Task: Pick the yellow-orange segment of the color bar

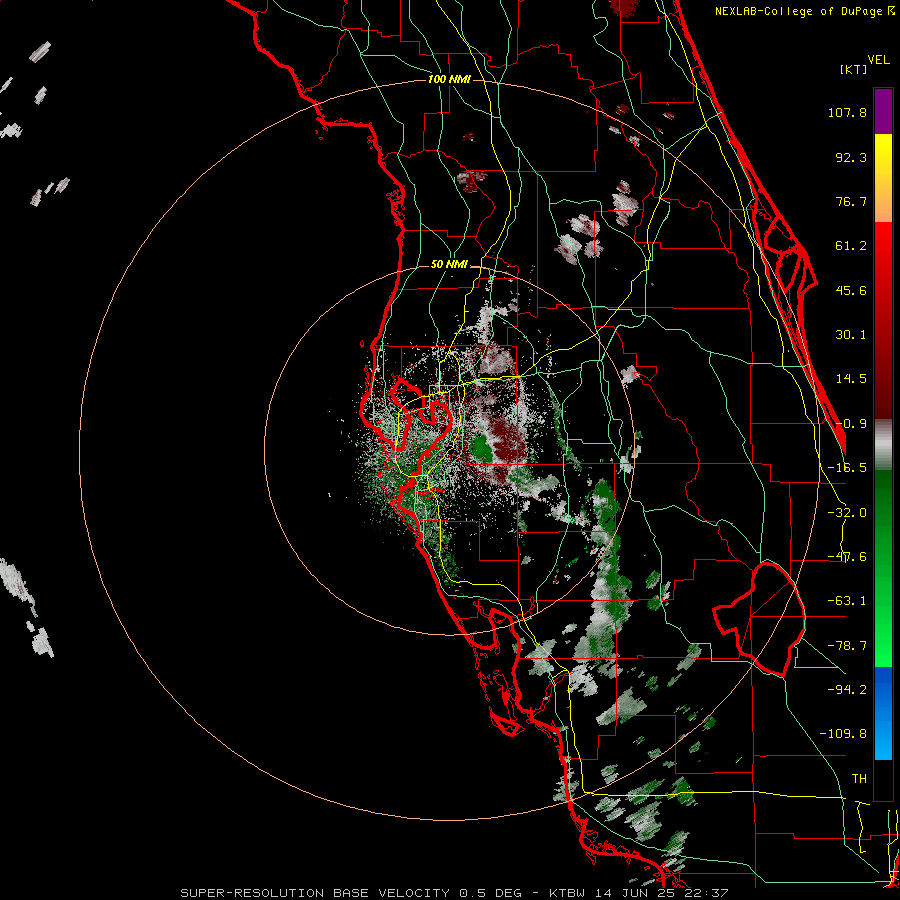Action: pos(883,178)
